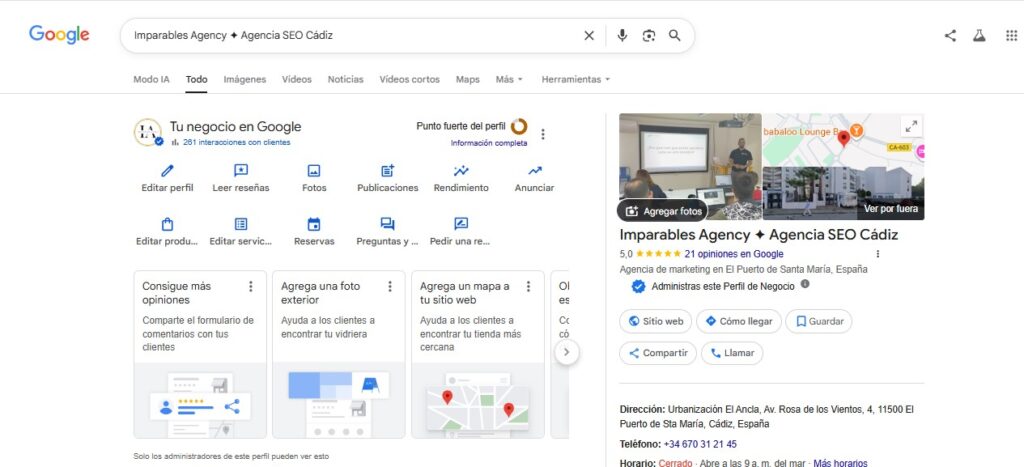Clear the search box with X icon

click(589, 35)
